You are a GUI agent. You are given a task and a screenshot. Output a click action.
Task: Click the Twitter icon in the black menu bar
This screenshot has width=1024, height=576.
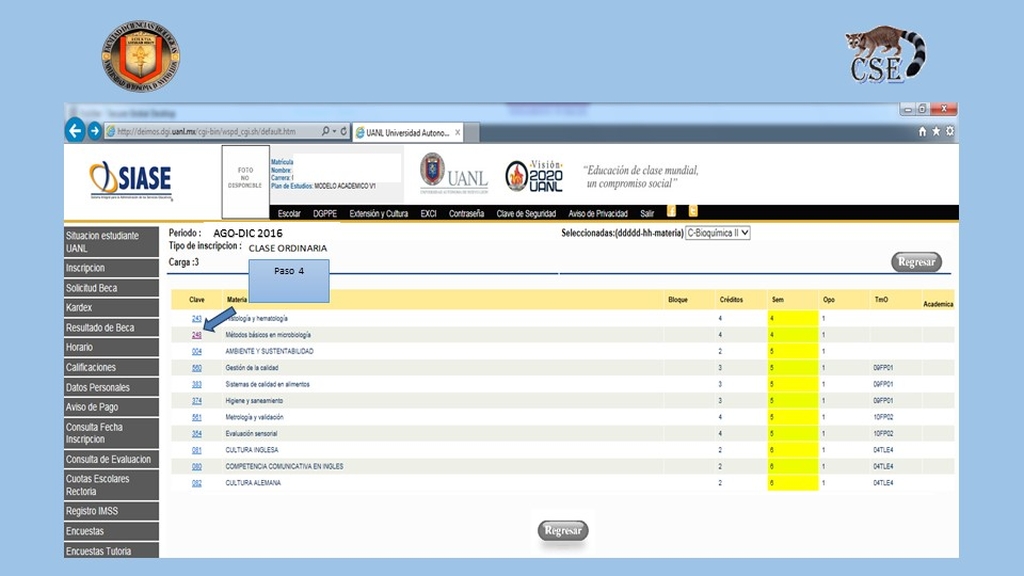point(693,211)
